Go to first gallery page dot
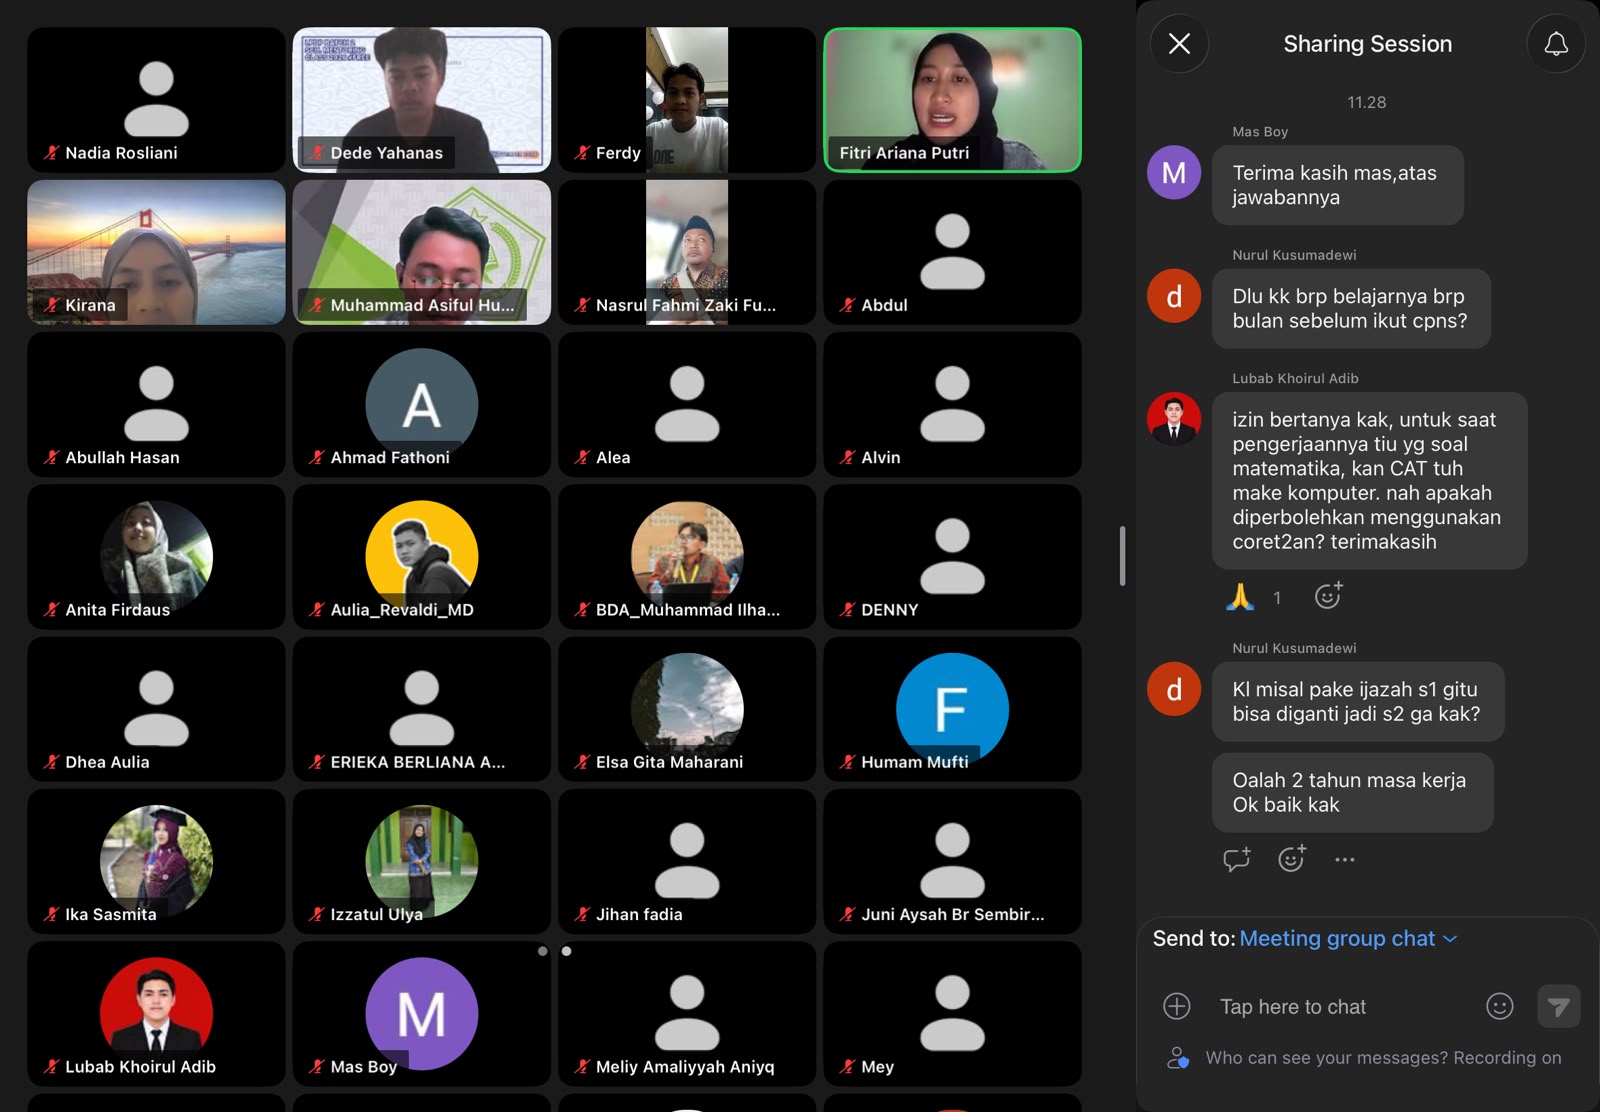 coord(543,951)
